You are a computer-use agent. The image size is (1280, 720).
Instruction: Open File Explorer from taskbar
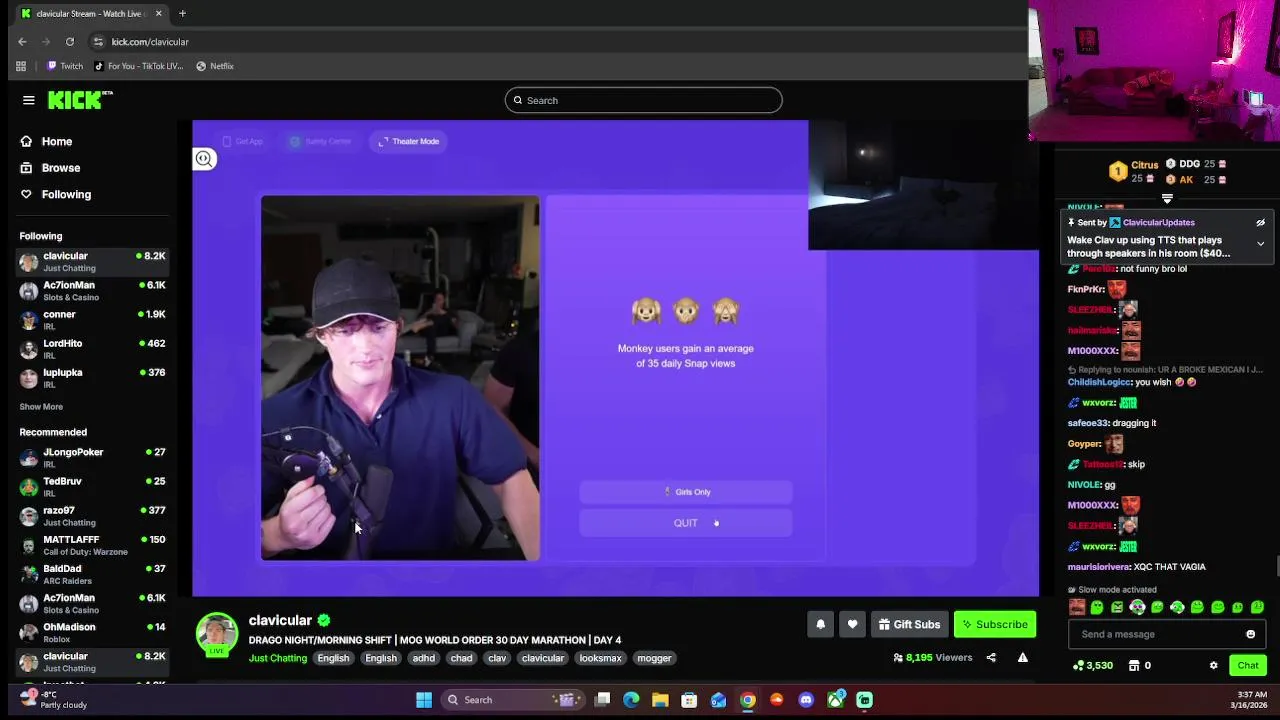(660, 700)
